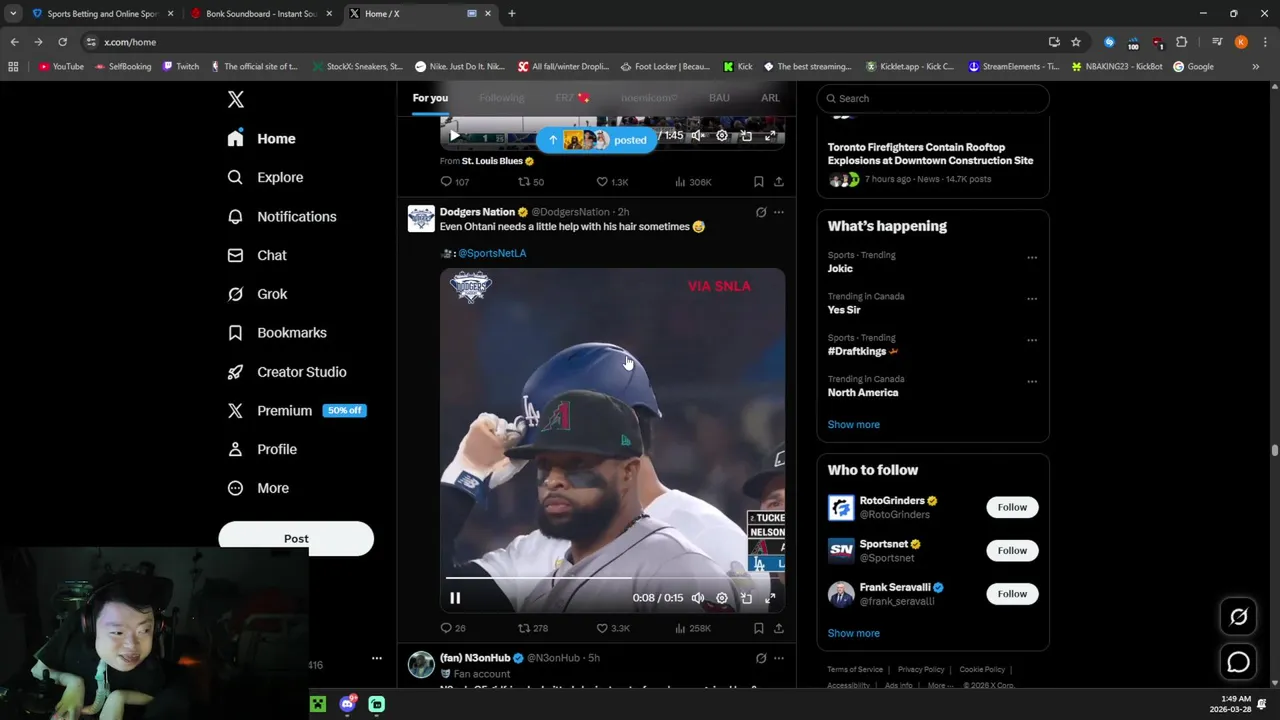Switch to Bonk Soundboard browser tab
Viewport: 1280px width, 720px height.
pyautogui.click(x=260, y=14)
